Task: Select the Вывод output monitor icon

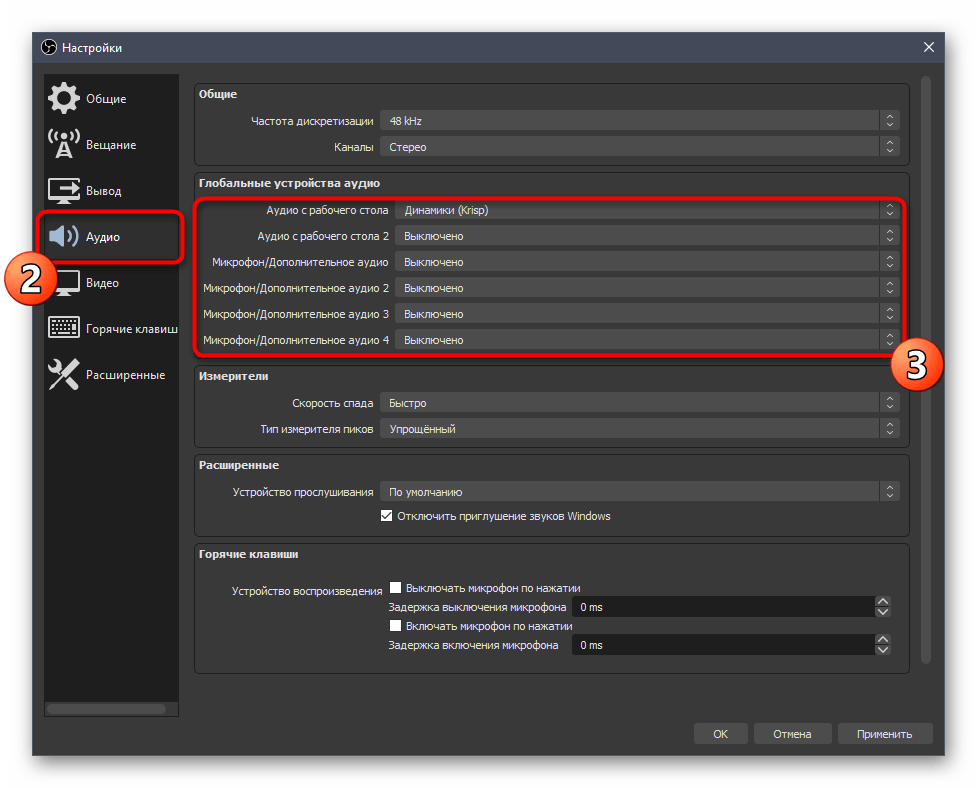Action: pos(64,190)
